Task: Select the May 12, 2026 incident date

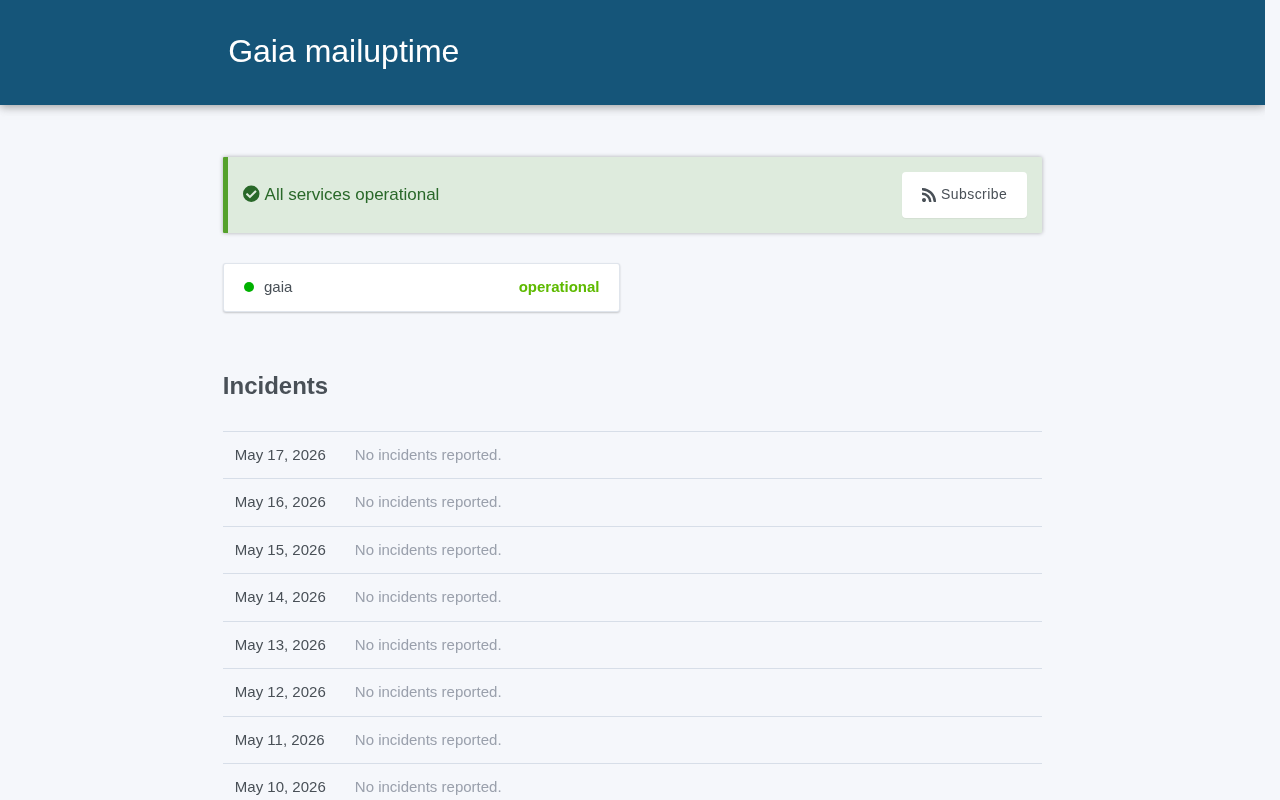Action: tap(280, 692)
